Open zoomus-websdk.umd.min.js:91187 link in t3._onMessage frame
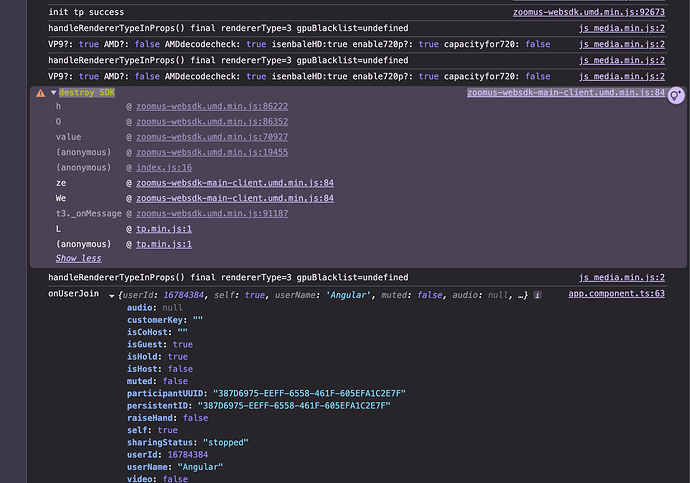This screenshot has width=690, height=483. (x=212, y=213)
